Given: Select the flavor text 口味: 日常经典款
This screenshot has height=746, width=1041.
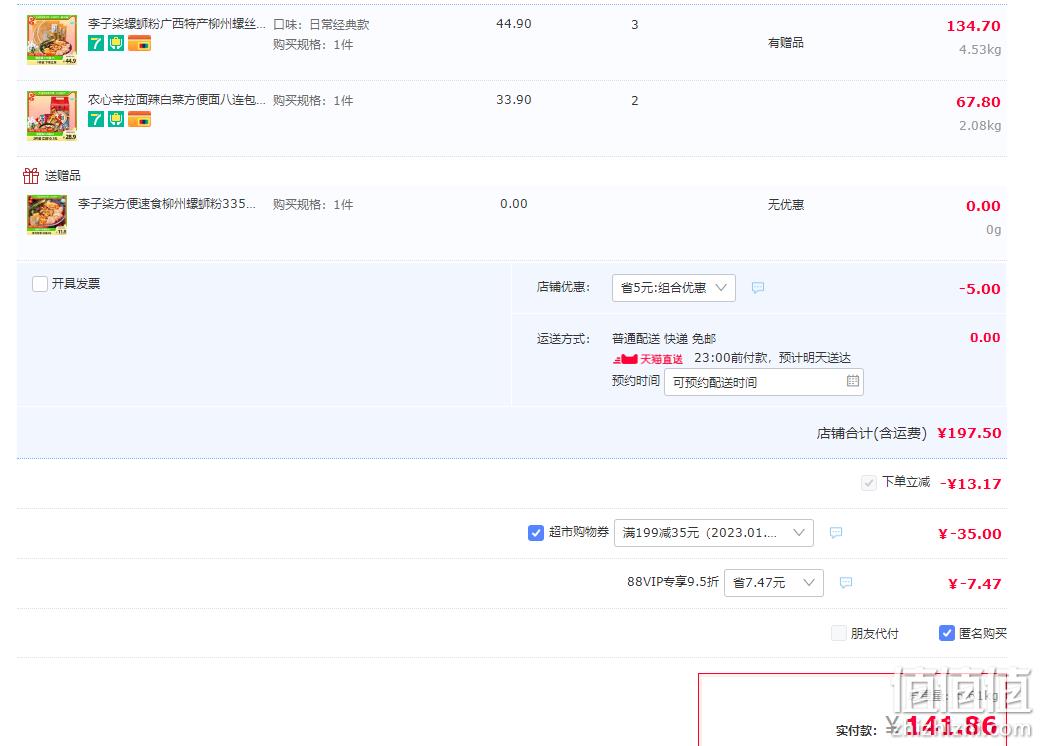Looking at the screenshot, I should click(321, 25).
